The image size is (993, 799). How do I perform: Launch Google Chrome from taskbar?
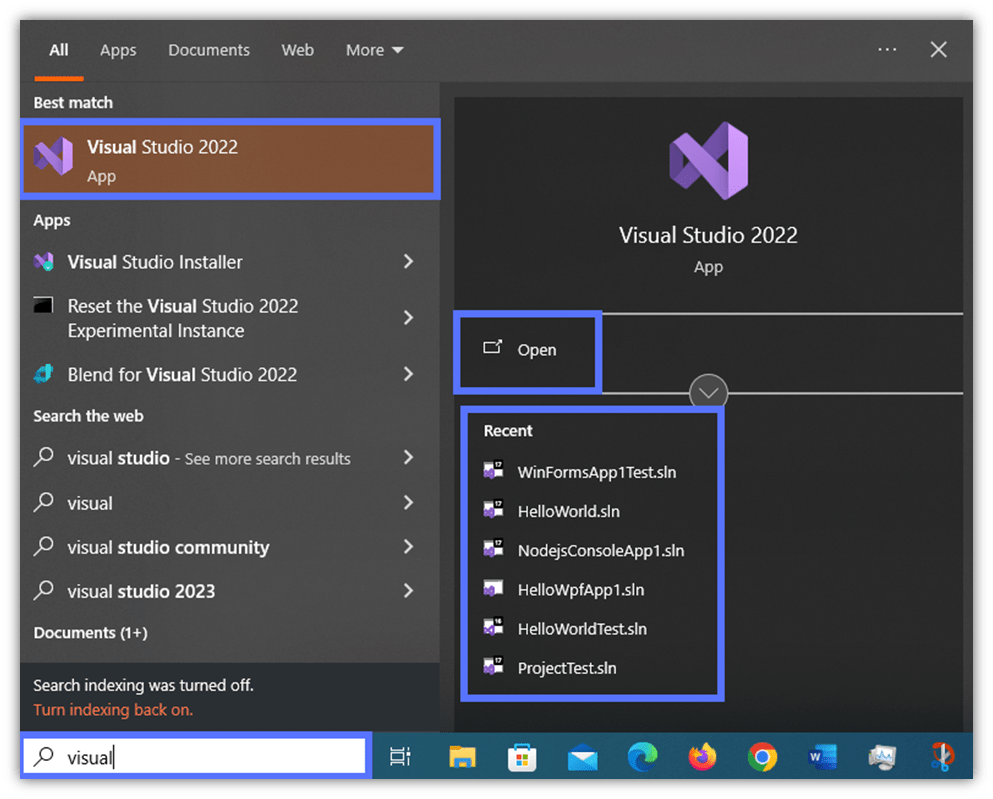pos(762,757)
